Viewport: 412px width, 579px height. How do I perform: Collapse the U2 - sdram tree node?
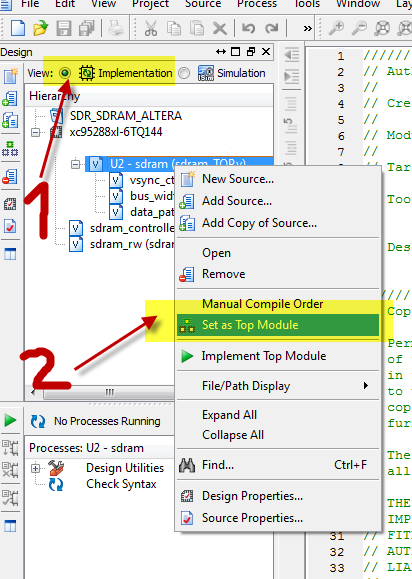pyautogui.click(x=75, y=164)
